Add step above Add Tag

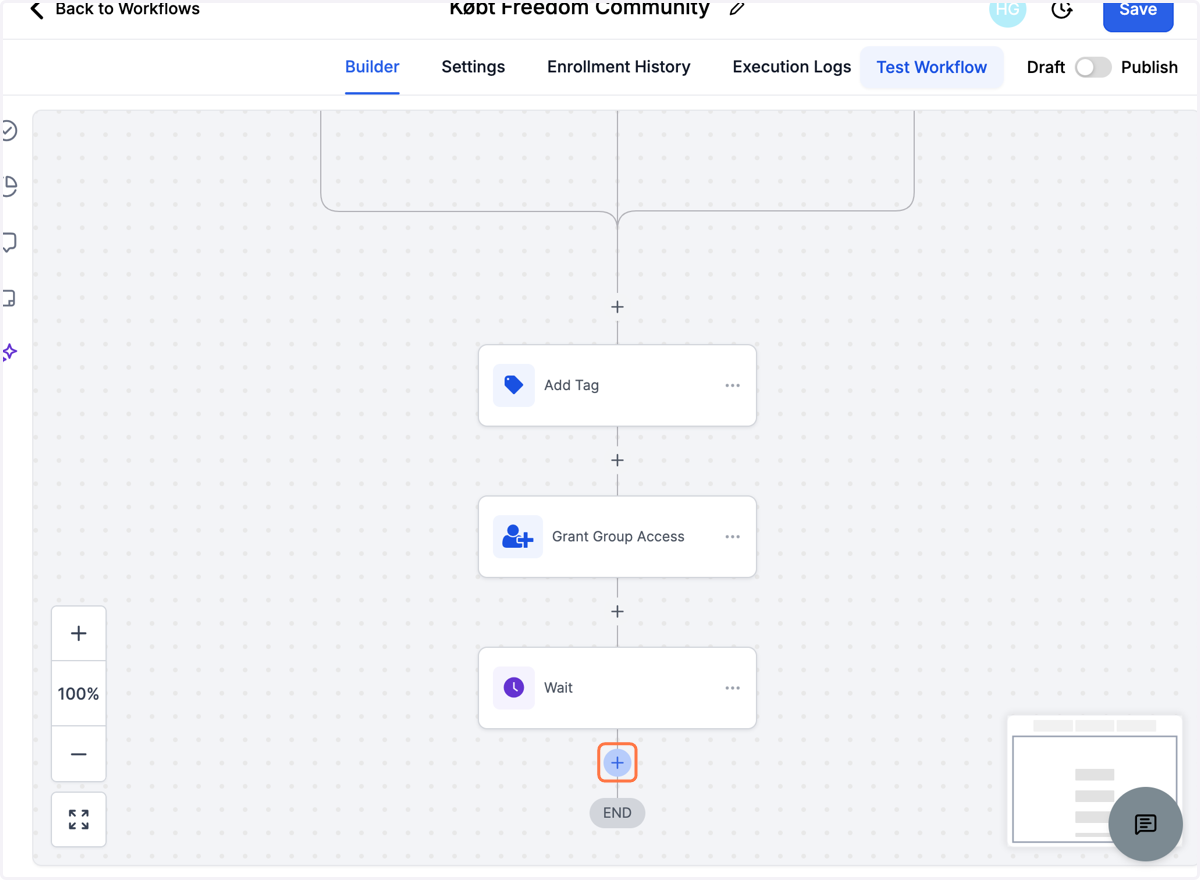coord(617,307)
